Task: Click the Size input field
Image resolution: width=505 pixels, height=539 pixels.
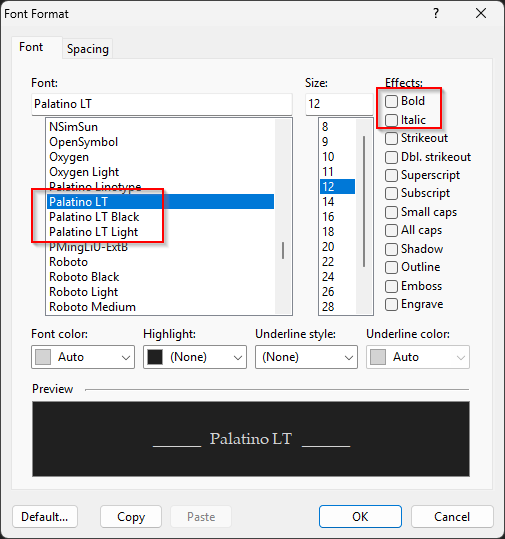Action: pos(339,104)
